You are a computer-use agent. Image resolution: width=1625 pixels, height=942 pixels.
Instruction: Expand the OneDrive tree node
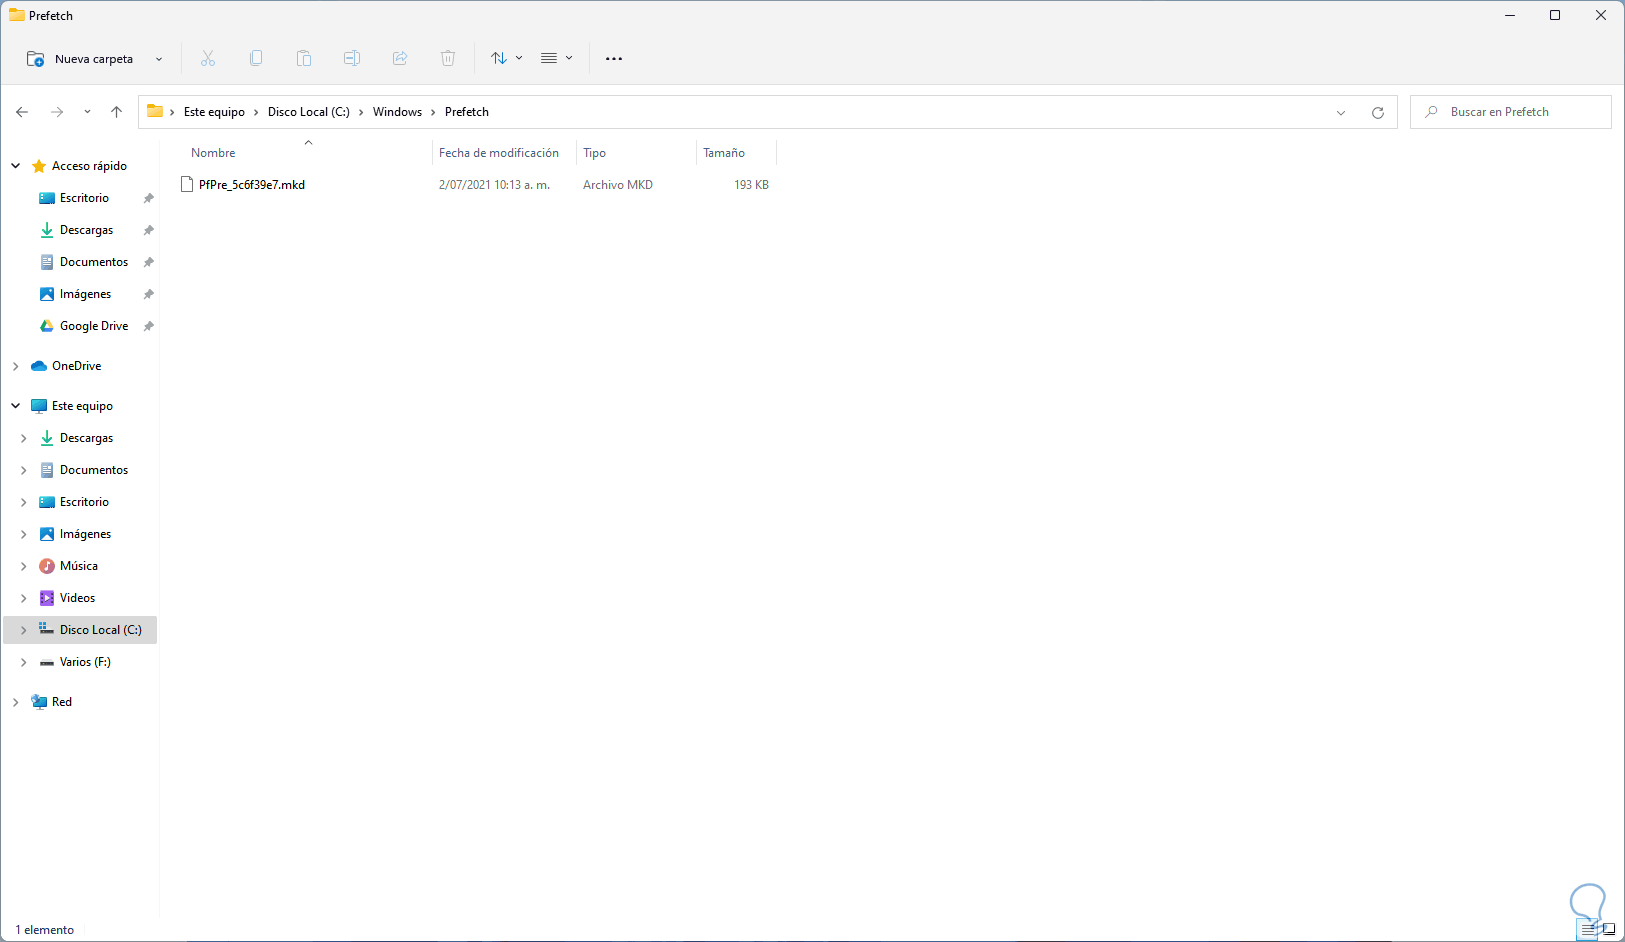pos(16,366)
